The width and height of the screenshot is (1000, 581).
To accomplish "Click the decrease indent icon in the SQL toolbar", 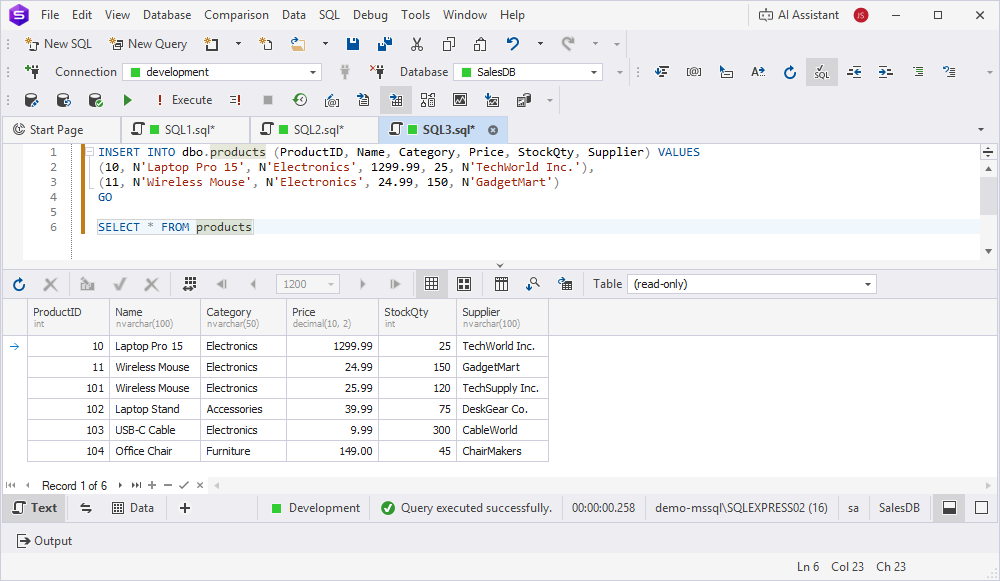I will [x=853, y=72].
